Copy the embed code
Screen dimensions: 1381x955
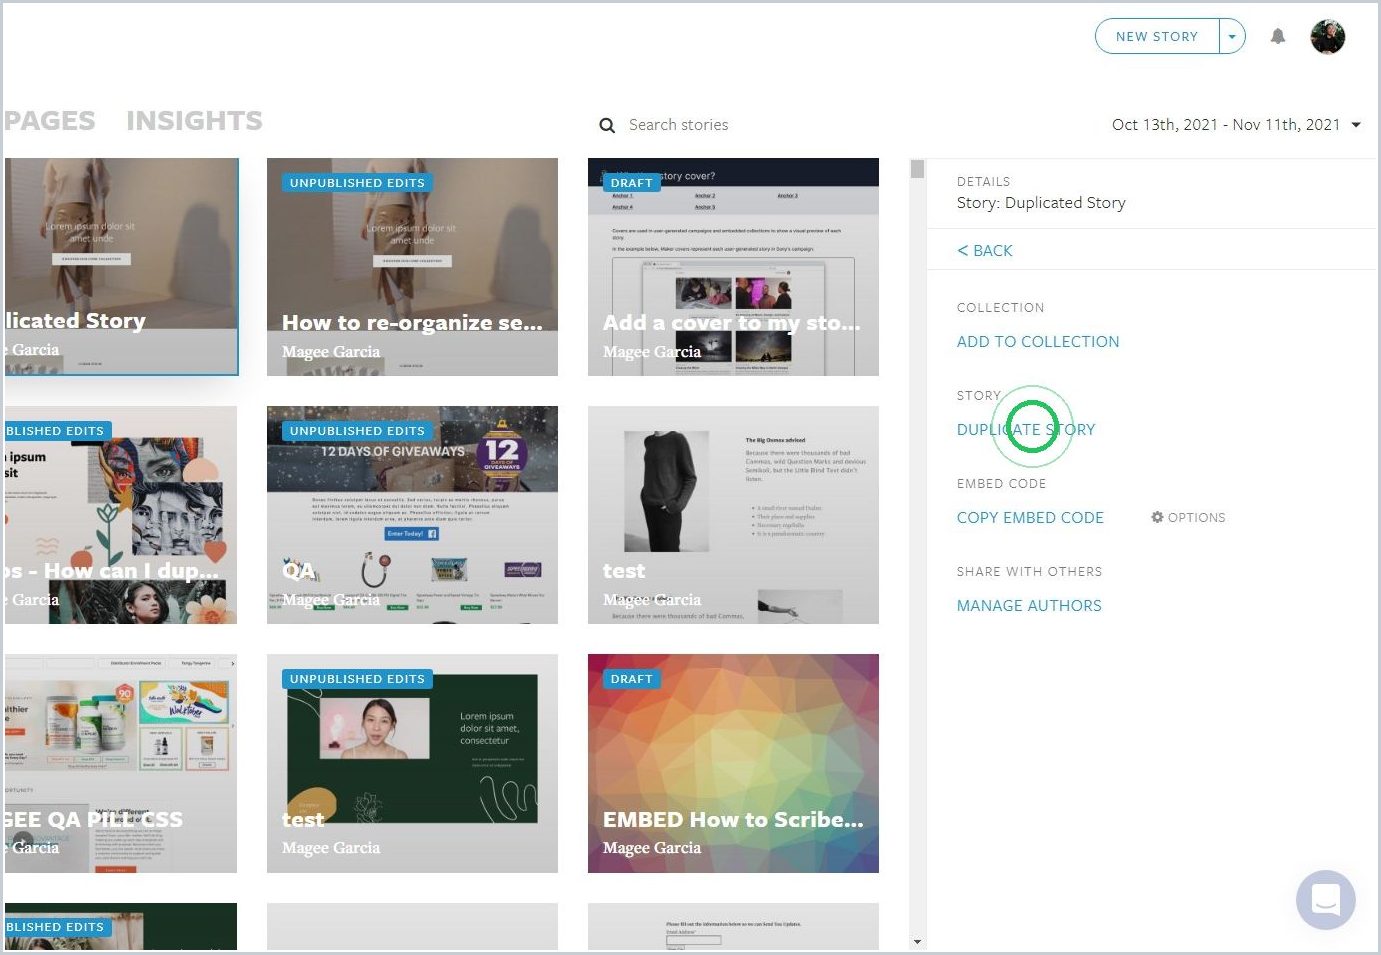(1030, 518)
